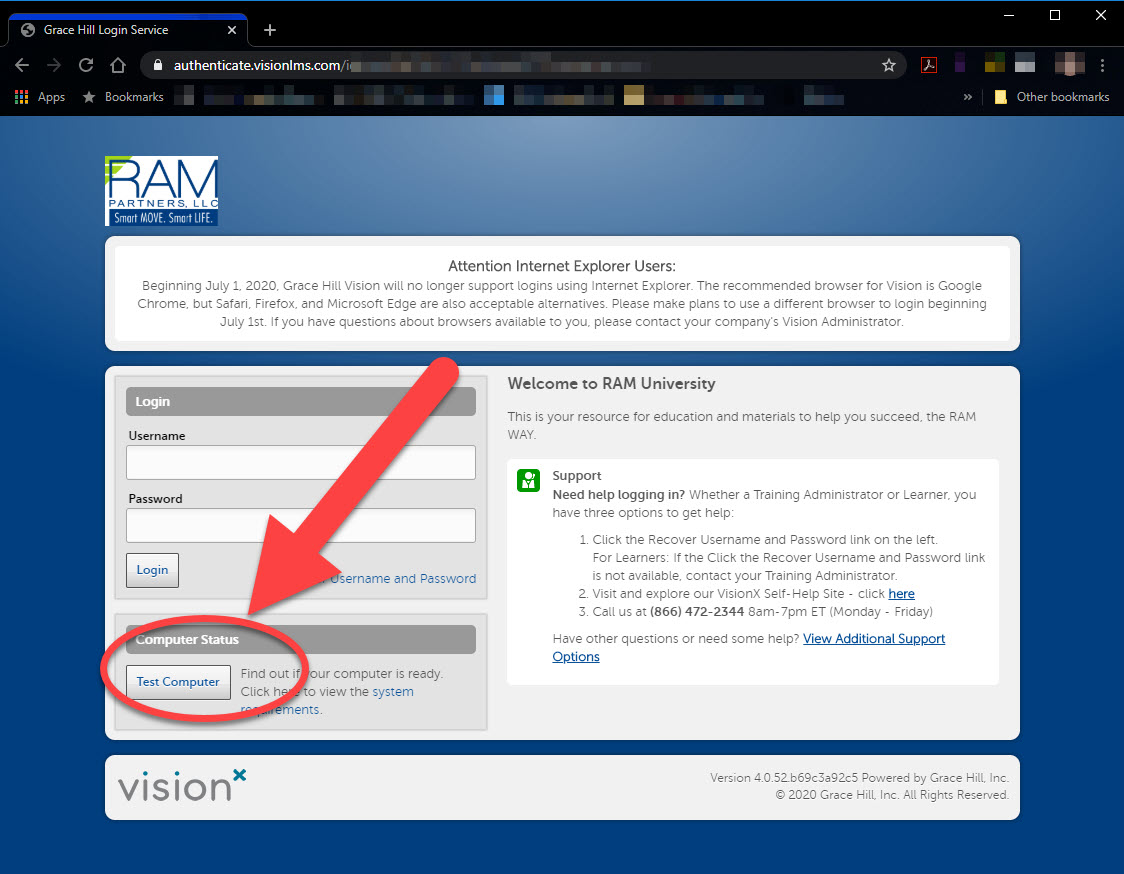Open a new browser tab
This screenshot has height=874, width=1124.
270,30
